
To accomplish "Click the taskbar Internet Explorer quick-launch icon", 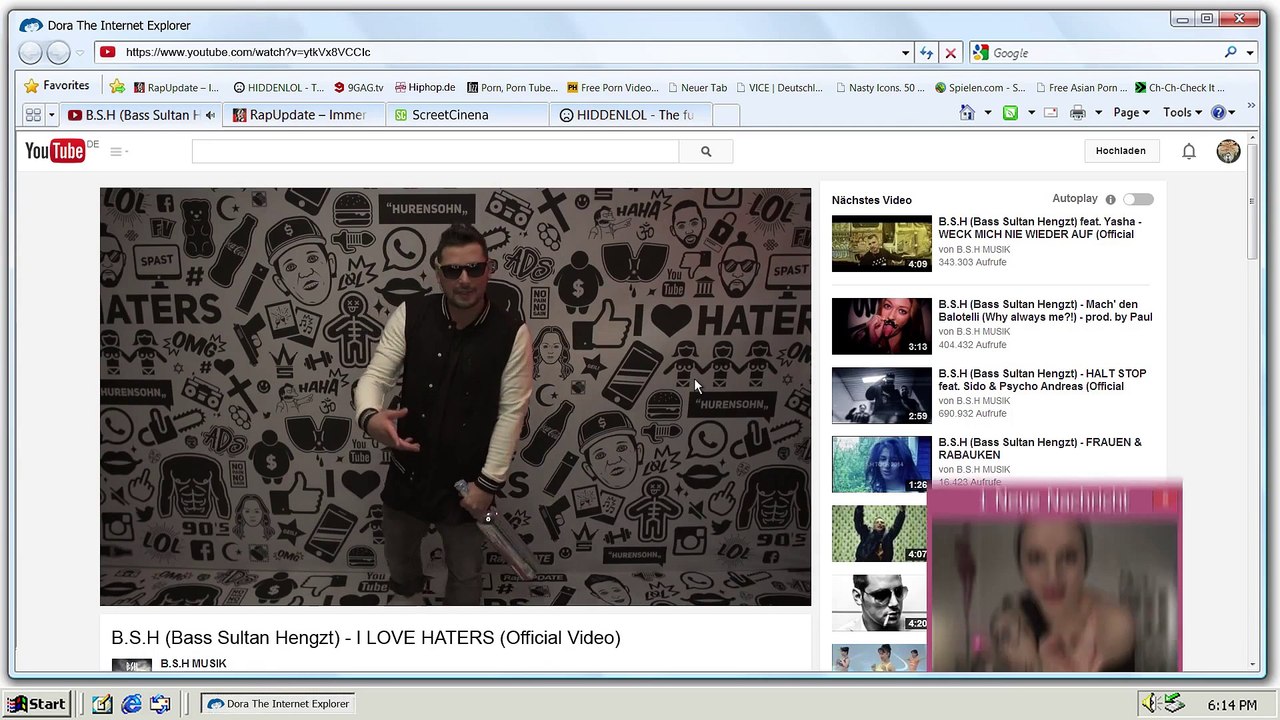I will [131, 704].
